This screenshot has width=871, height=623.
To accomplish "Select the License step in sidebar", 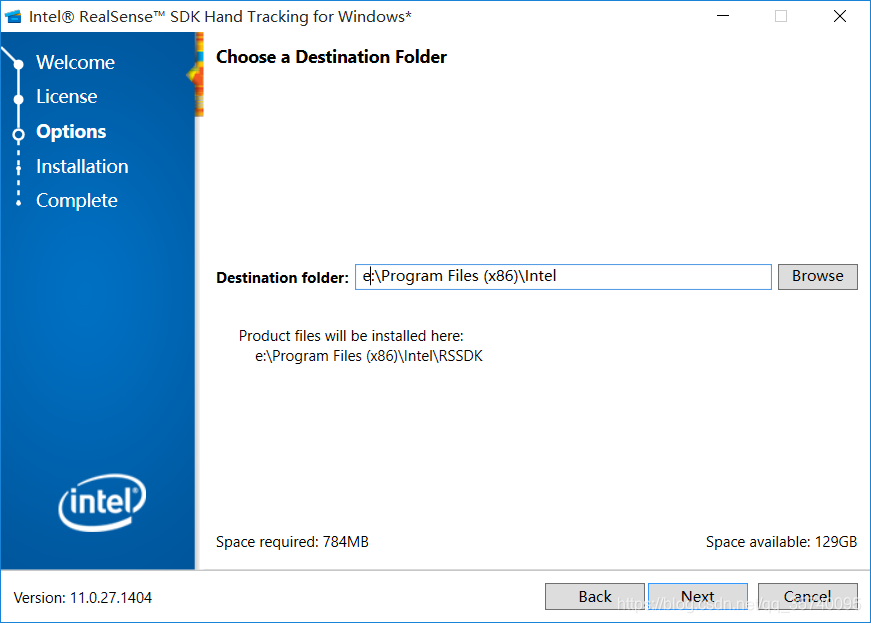I will click(67, 97).
